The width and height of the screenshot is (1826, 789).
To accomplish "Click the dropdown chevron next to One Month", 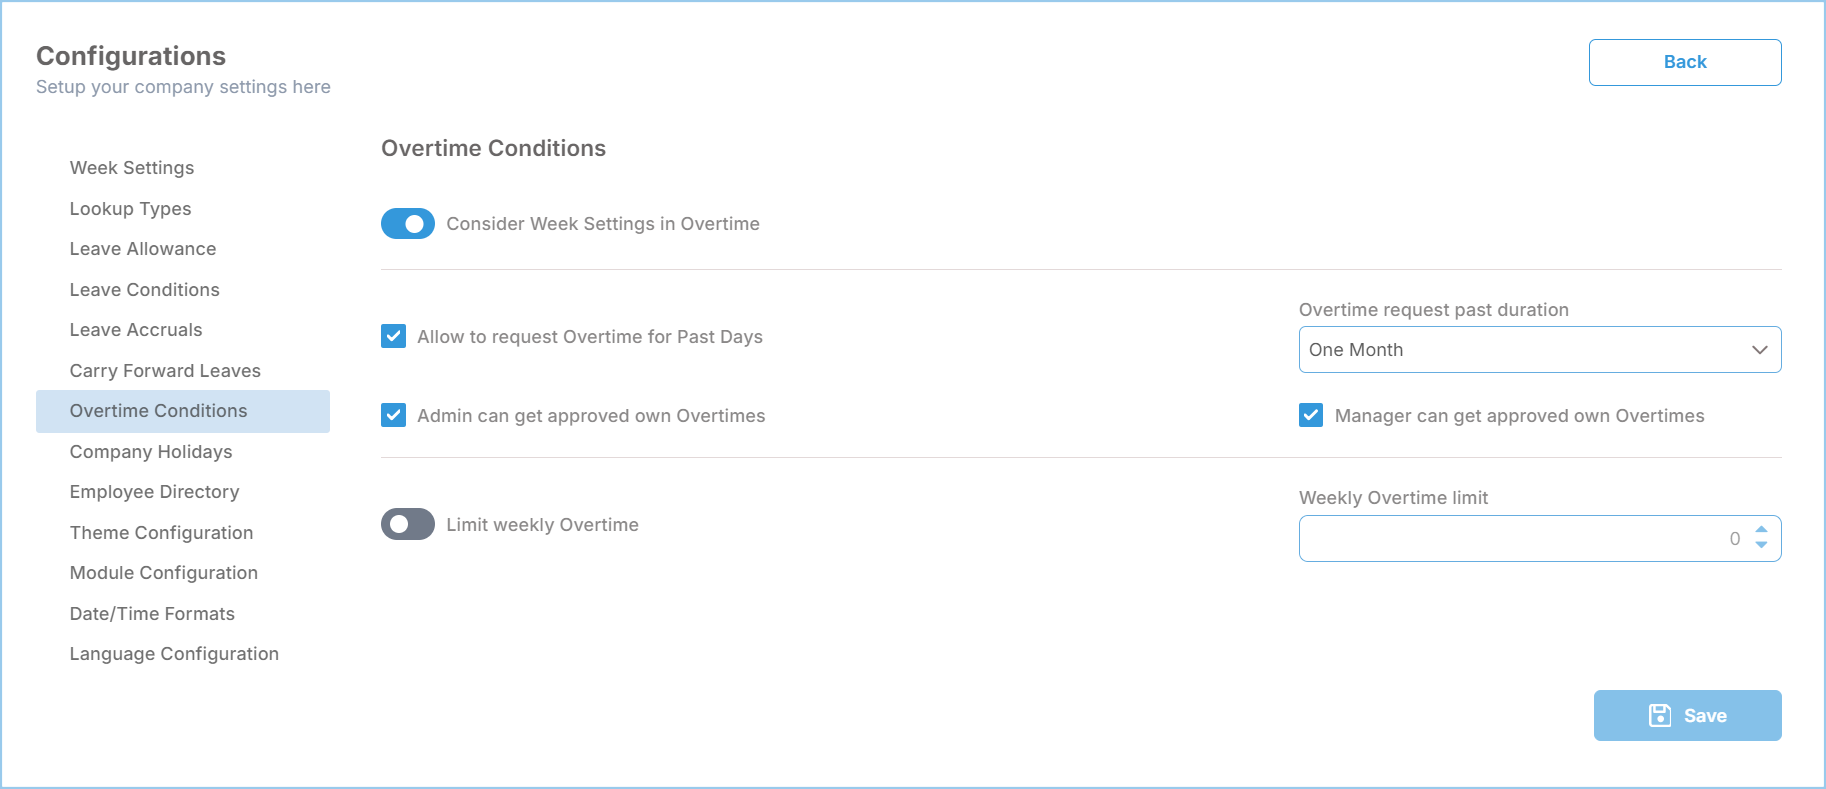I will [1760, 350].
